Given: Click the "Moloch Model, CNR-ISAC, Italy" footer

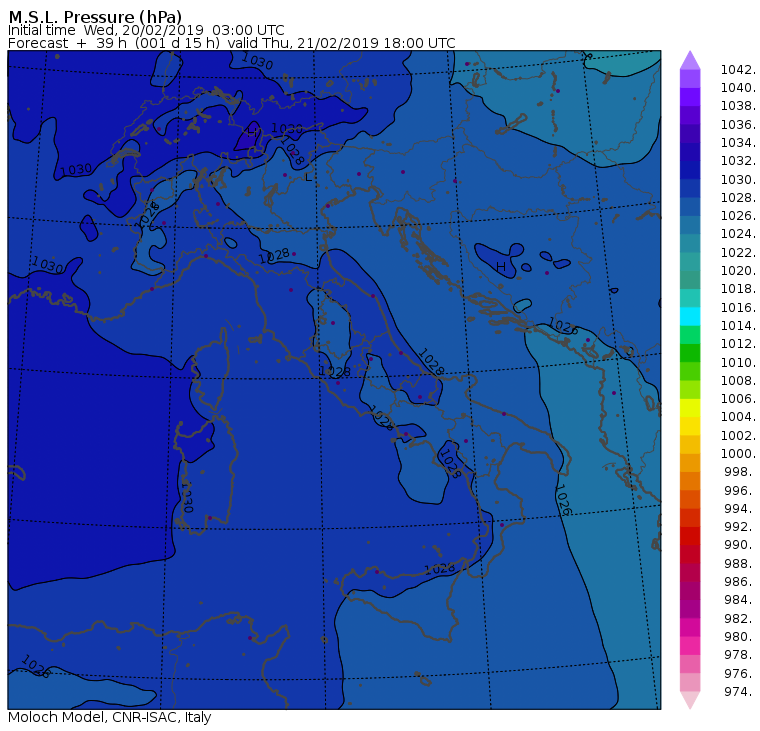Looking at the screenshot, I should coord(110,717).
